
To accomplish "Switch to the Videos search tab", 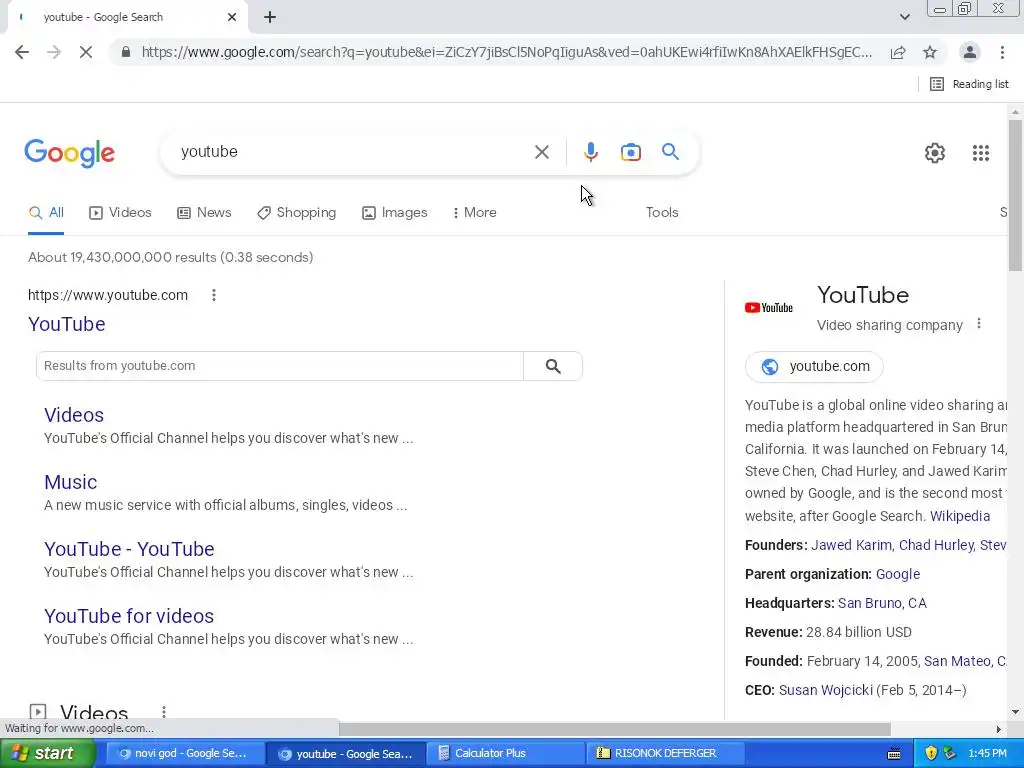I will coord(120,213).
